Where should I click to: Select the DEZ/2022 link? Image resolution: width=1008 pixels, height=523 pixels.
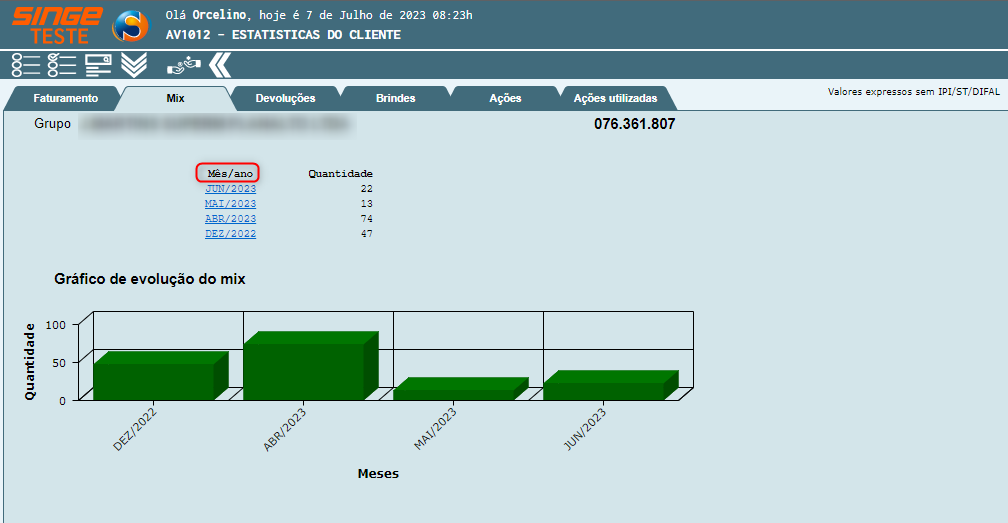230,234
